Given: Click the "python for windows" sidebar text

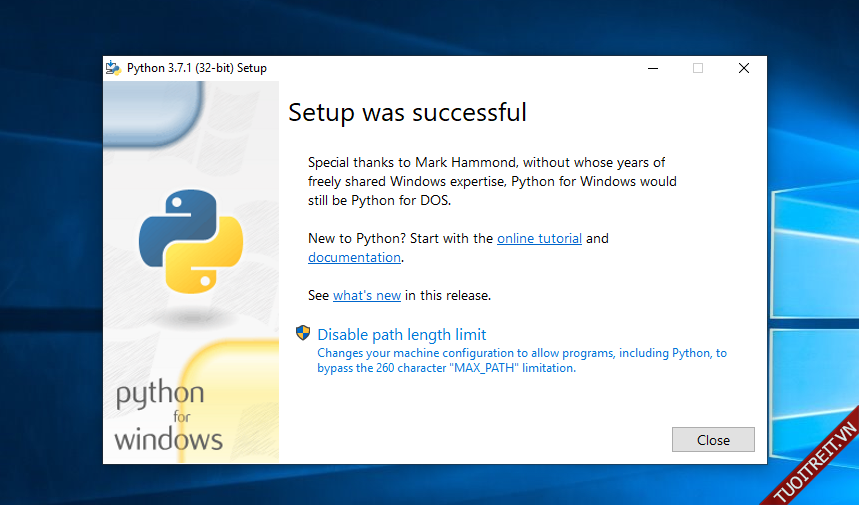Looking at the screenshot, I should [x=168, y=415].
